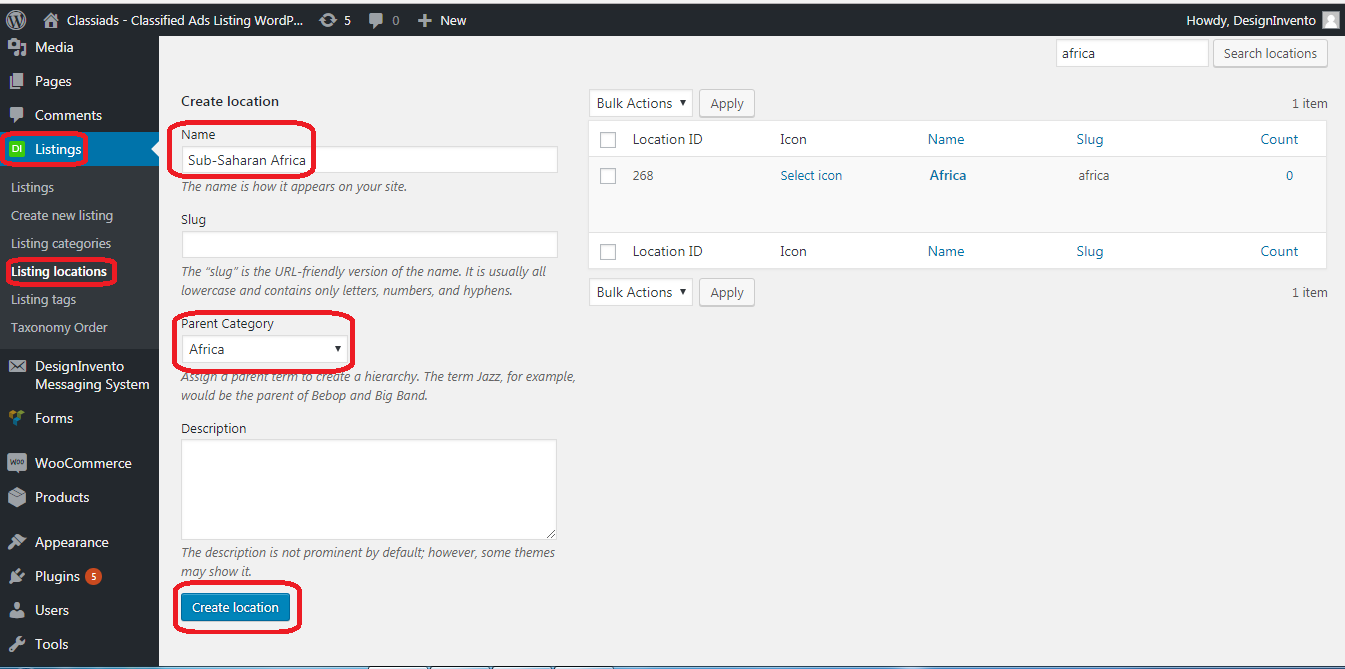Open the Appearance menu

[72, 542]
